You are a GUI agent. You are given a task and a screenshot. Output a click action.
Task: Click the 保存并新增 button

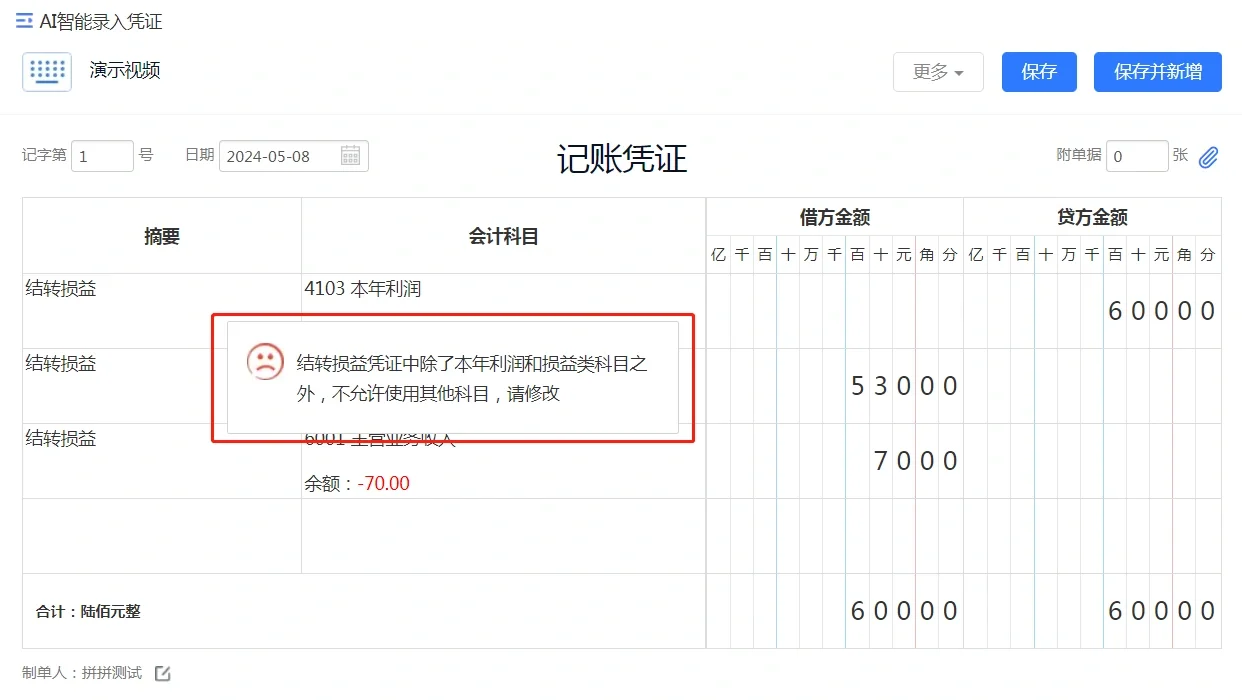click(1157, 71)
